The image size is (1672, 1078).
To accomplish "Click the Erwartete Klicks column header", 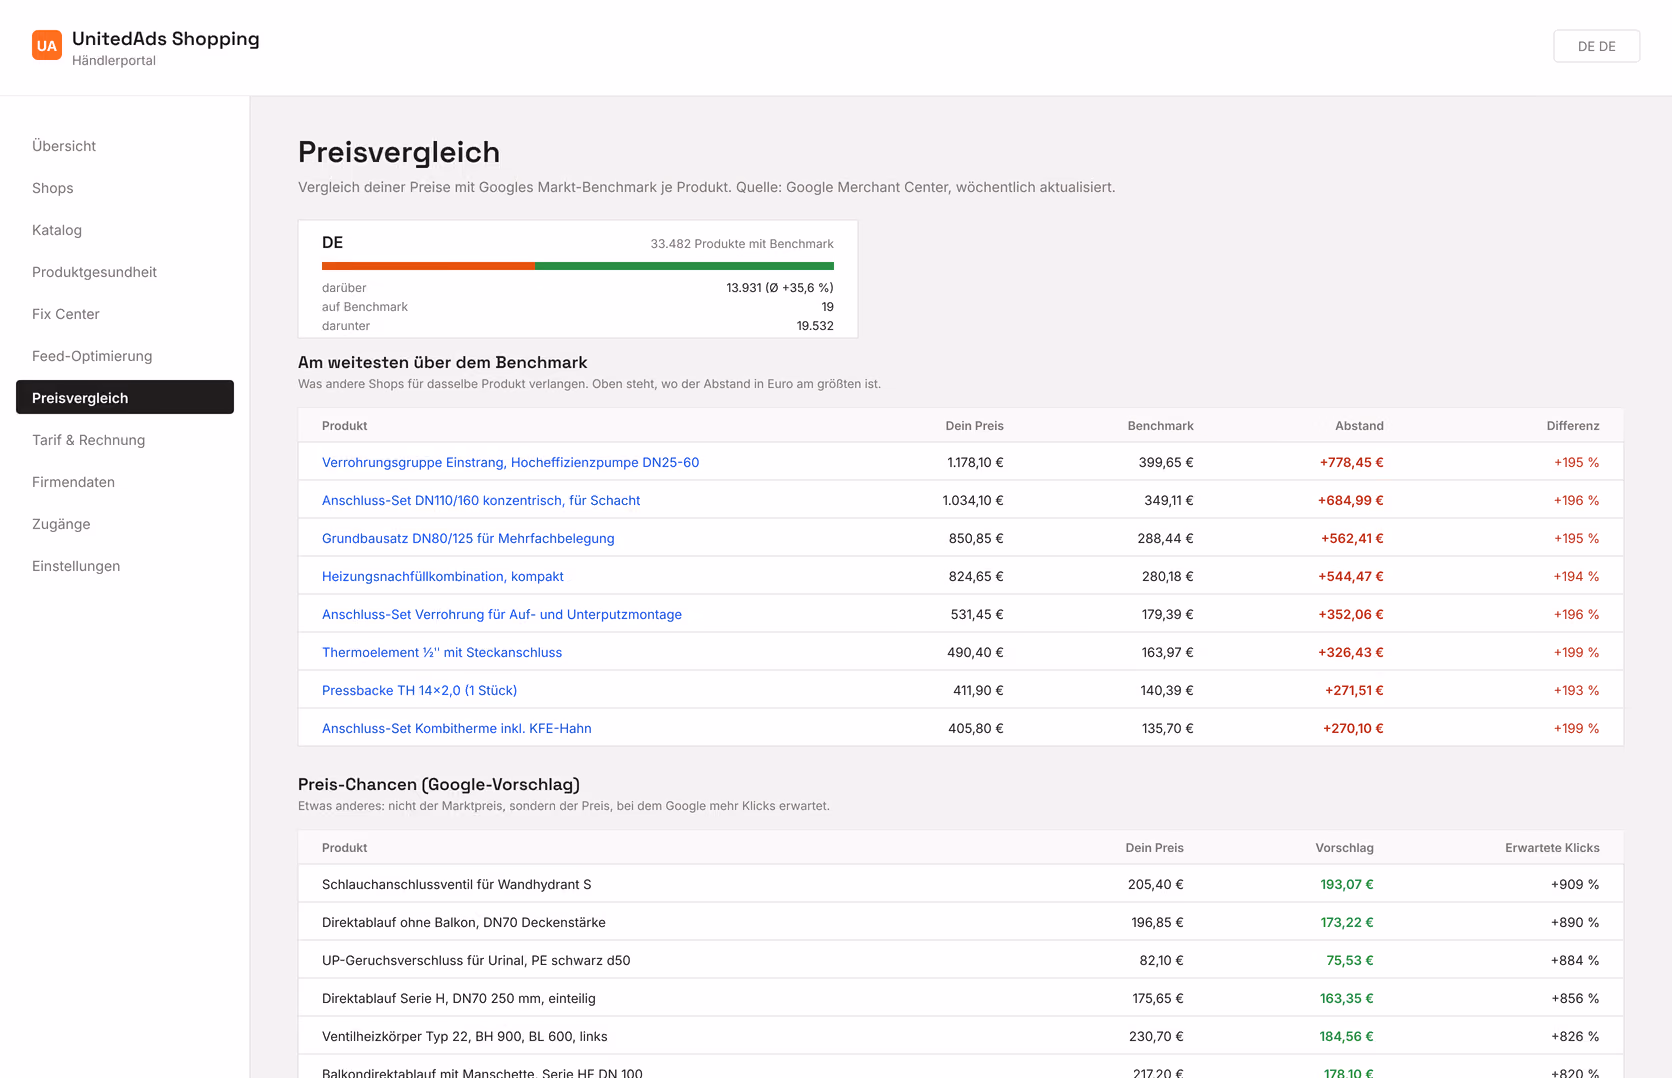I will [x=1552, y=848].
